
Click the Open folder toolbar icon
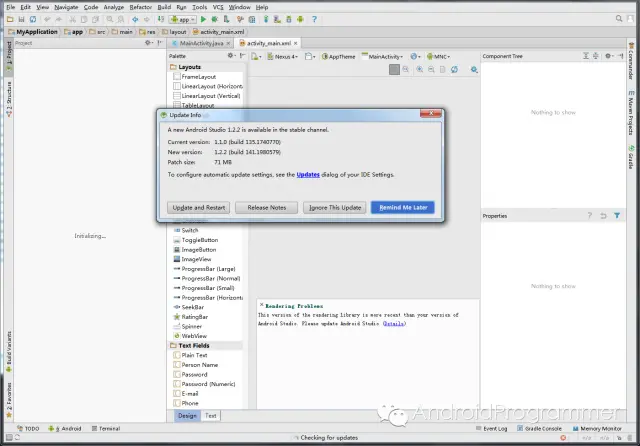10,19
